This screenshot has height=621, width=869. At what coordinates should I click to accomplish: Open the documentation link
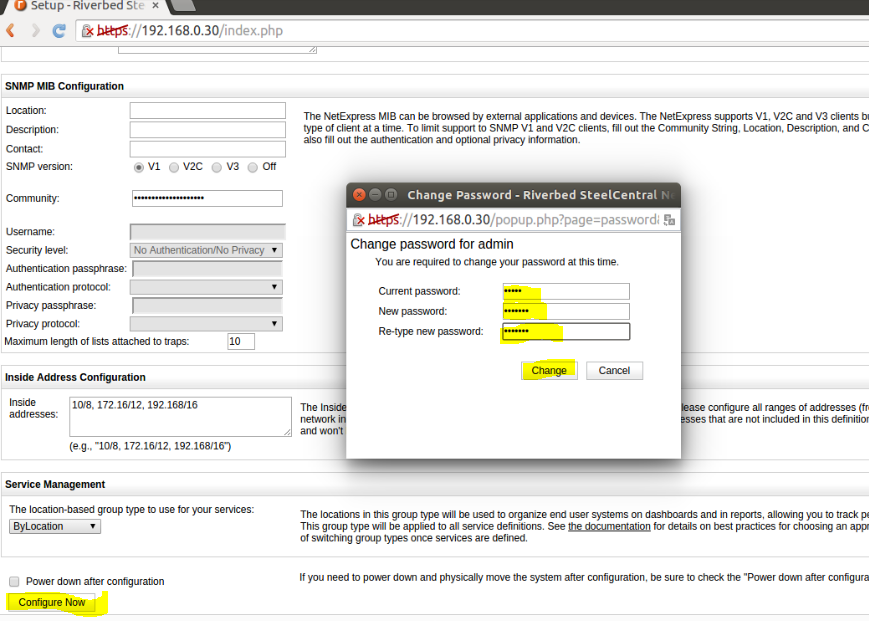(609, 526)
